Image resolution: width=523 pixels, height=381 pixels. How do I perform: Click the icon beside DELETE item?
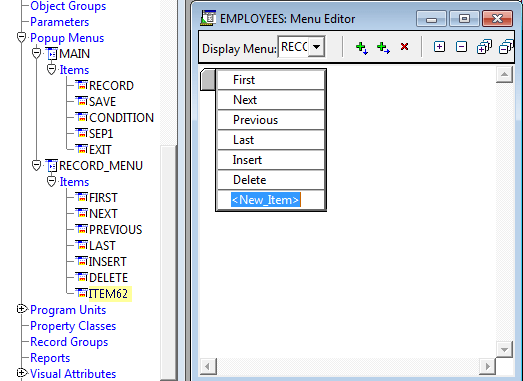(x=81, y=278)
